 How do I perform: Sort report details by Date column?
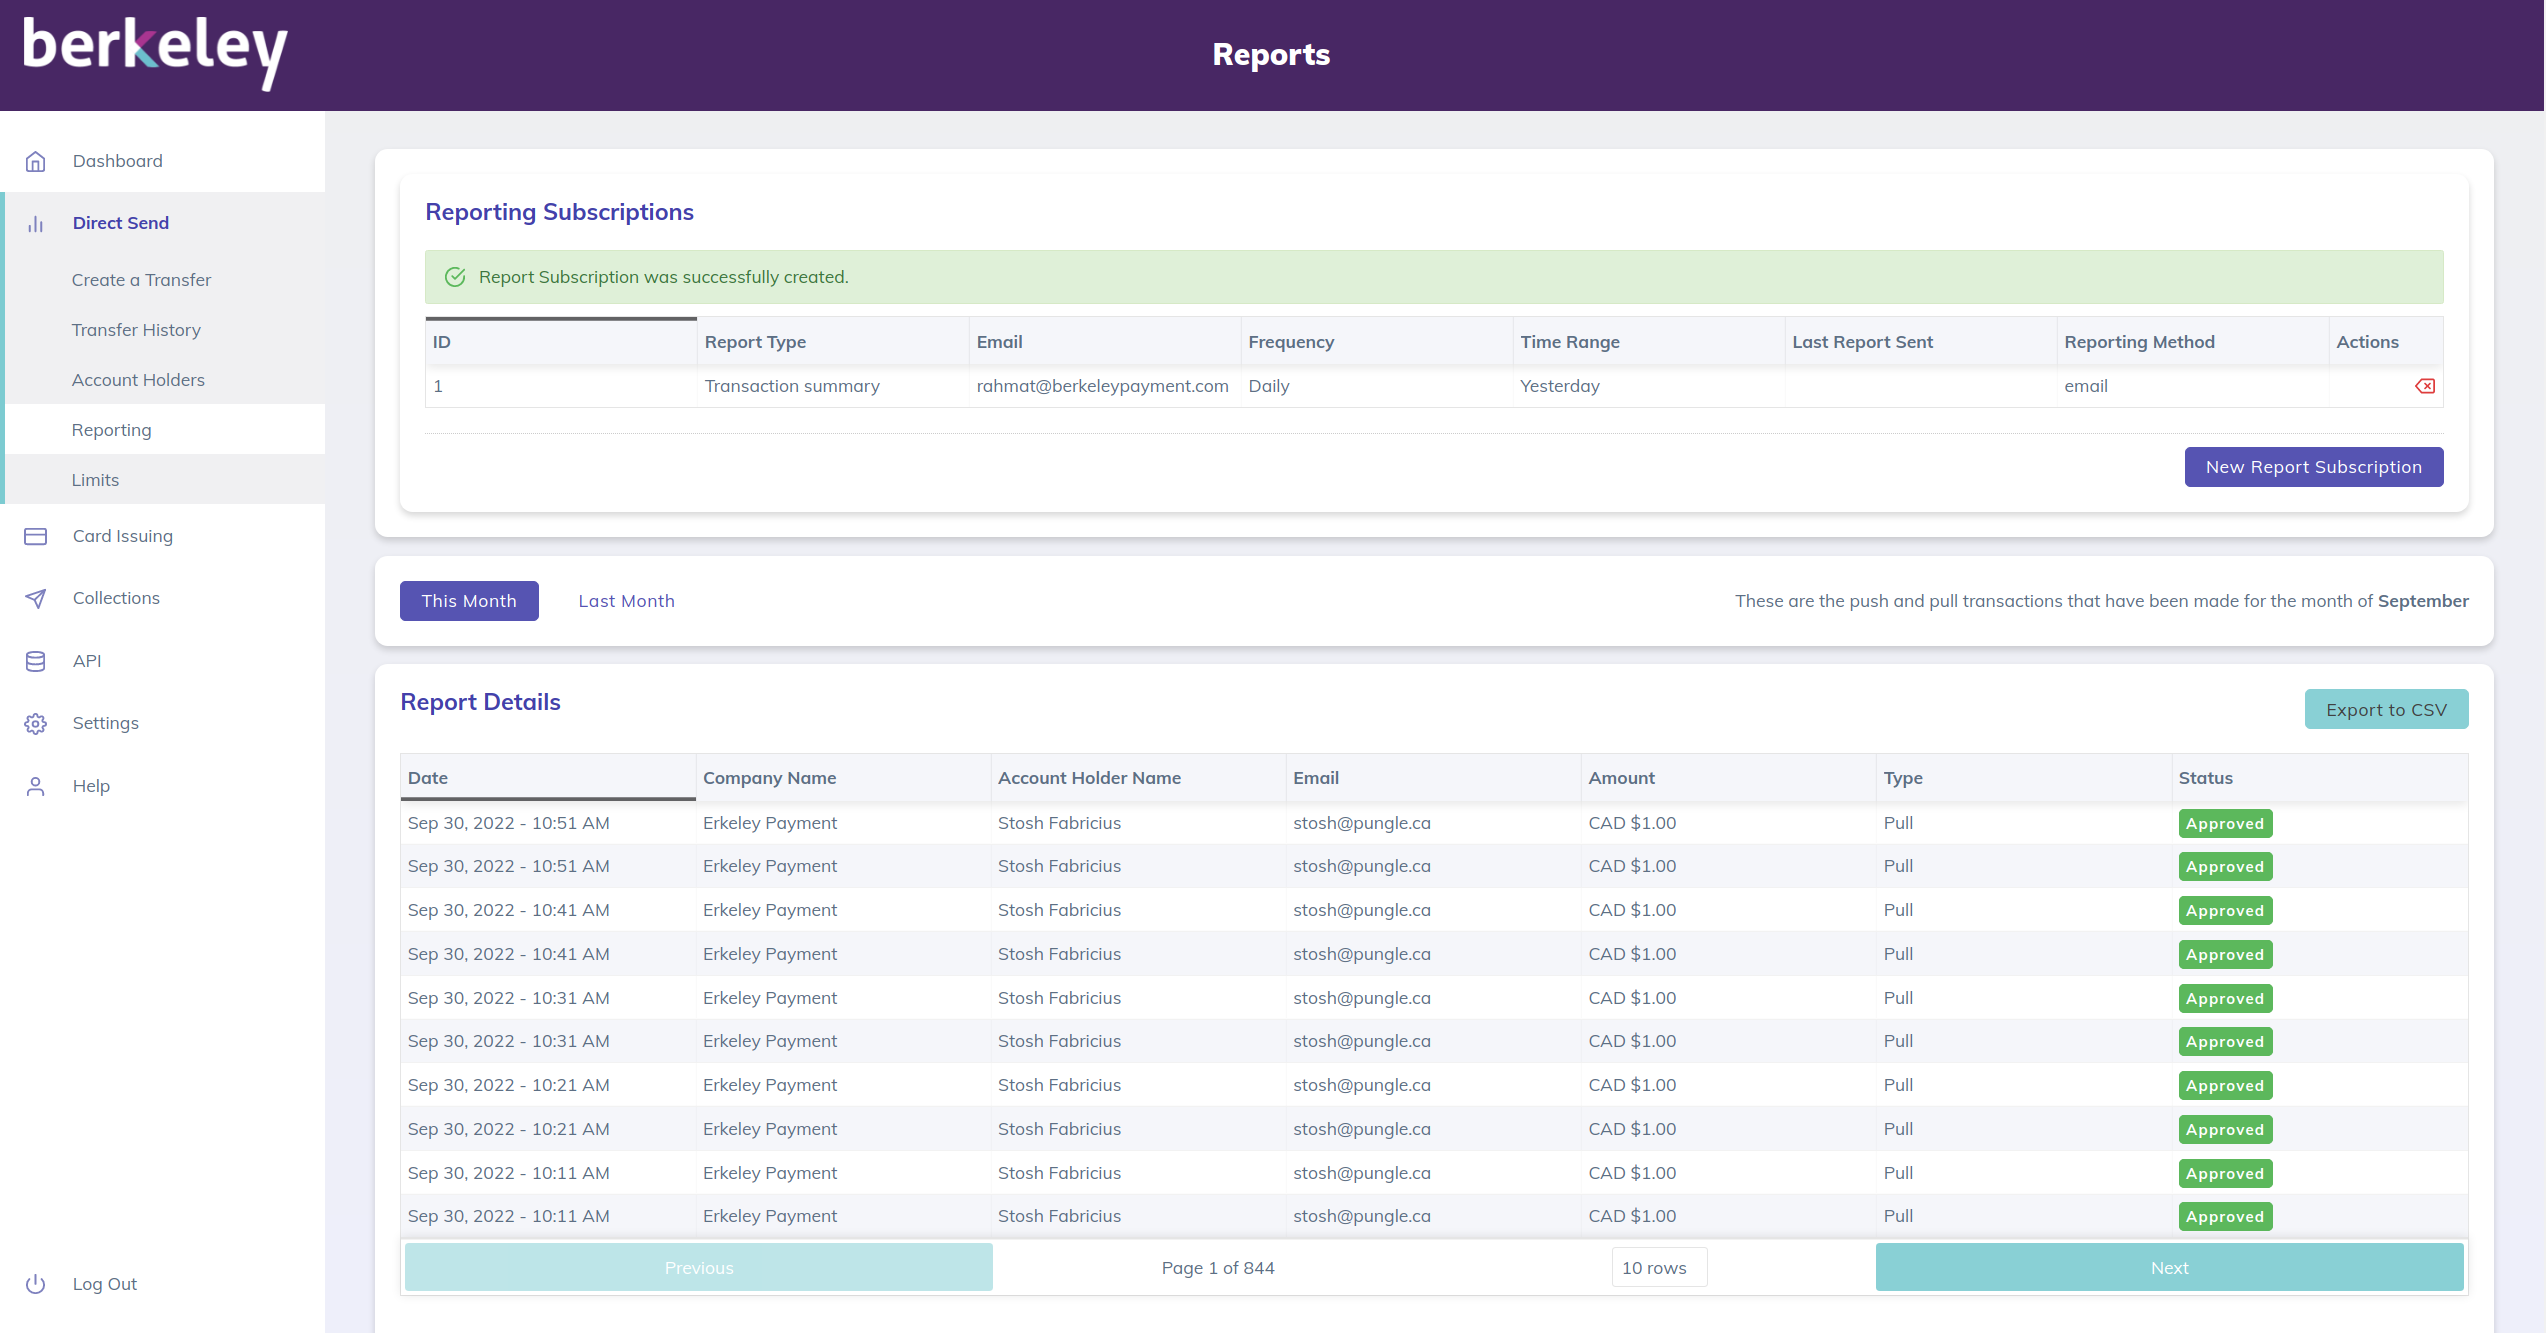click(x=547, y=778)
